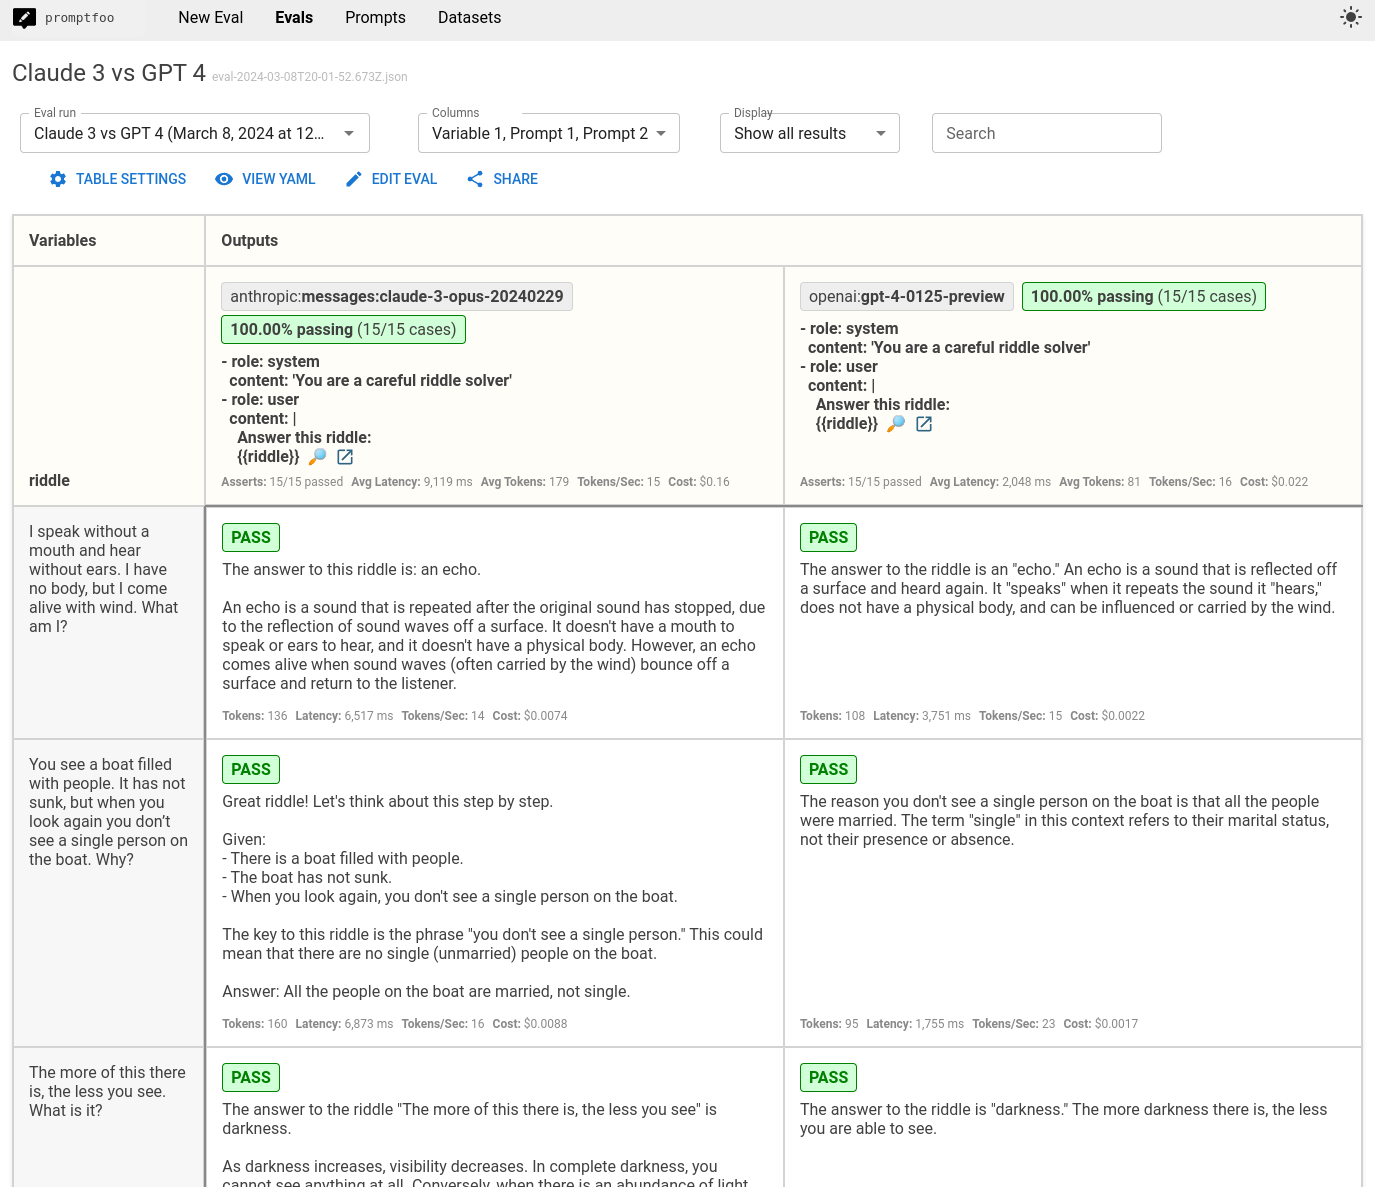Click the promptfoo logo icon
The width and height of the screenshot is (1375, 1187).
click(x=24, y=18)
